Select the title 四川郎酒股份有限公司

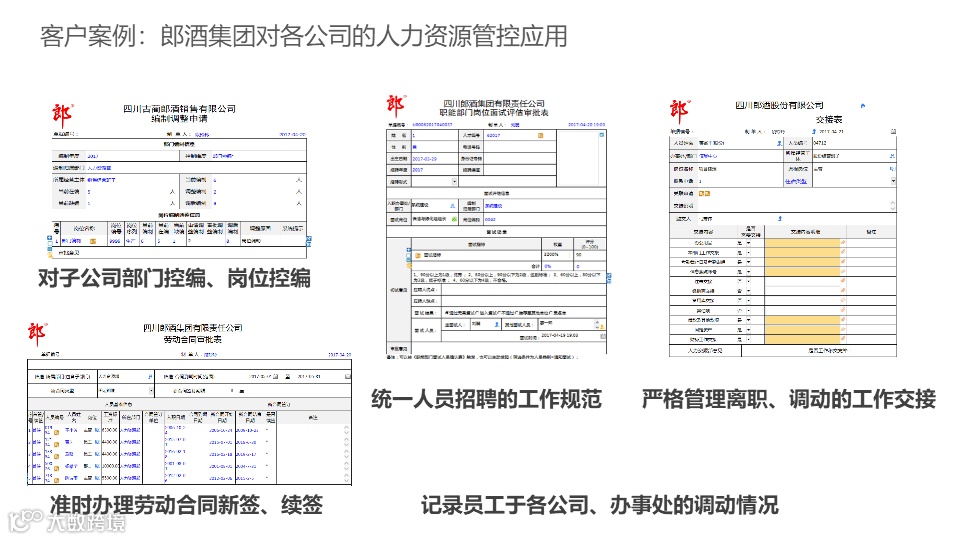[x=779, y=105]
